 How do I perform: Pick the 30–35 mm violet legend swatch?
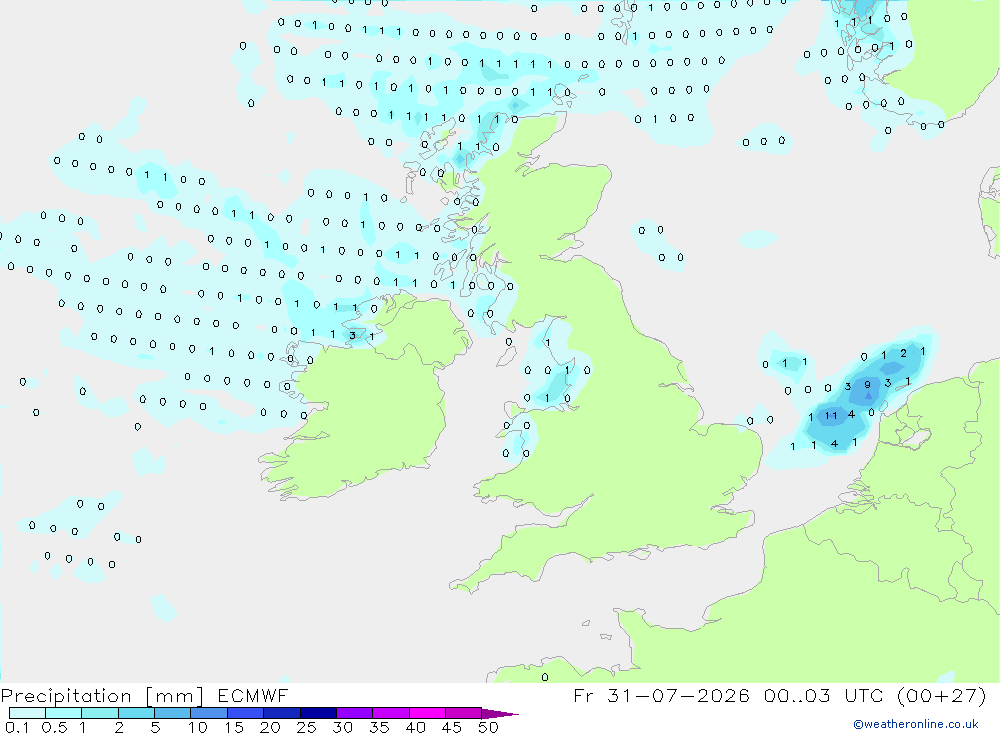coord(355,713)
